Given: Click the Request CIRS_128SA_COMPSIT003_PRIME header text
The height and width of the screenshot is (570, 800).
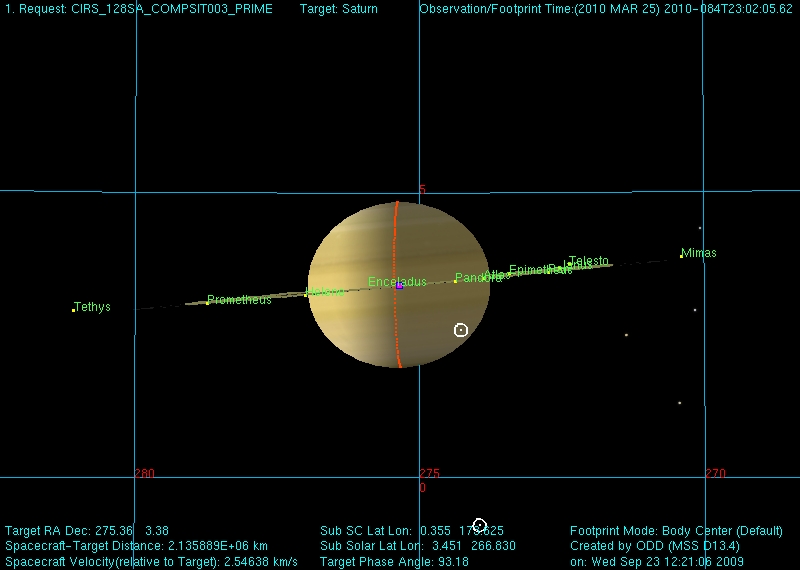Looking at the screenshot, I should click(x=139, y=9).
